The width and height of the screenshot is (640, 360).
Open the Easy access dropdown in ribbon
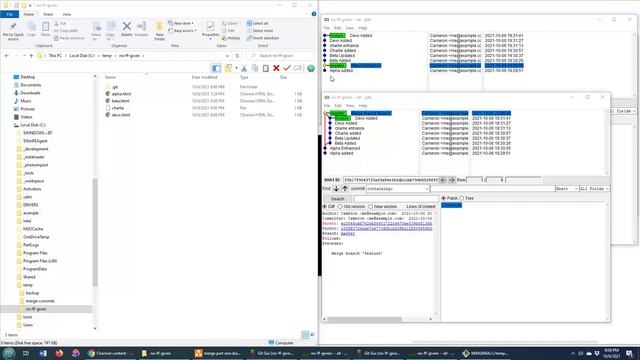pos(182,31)
